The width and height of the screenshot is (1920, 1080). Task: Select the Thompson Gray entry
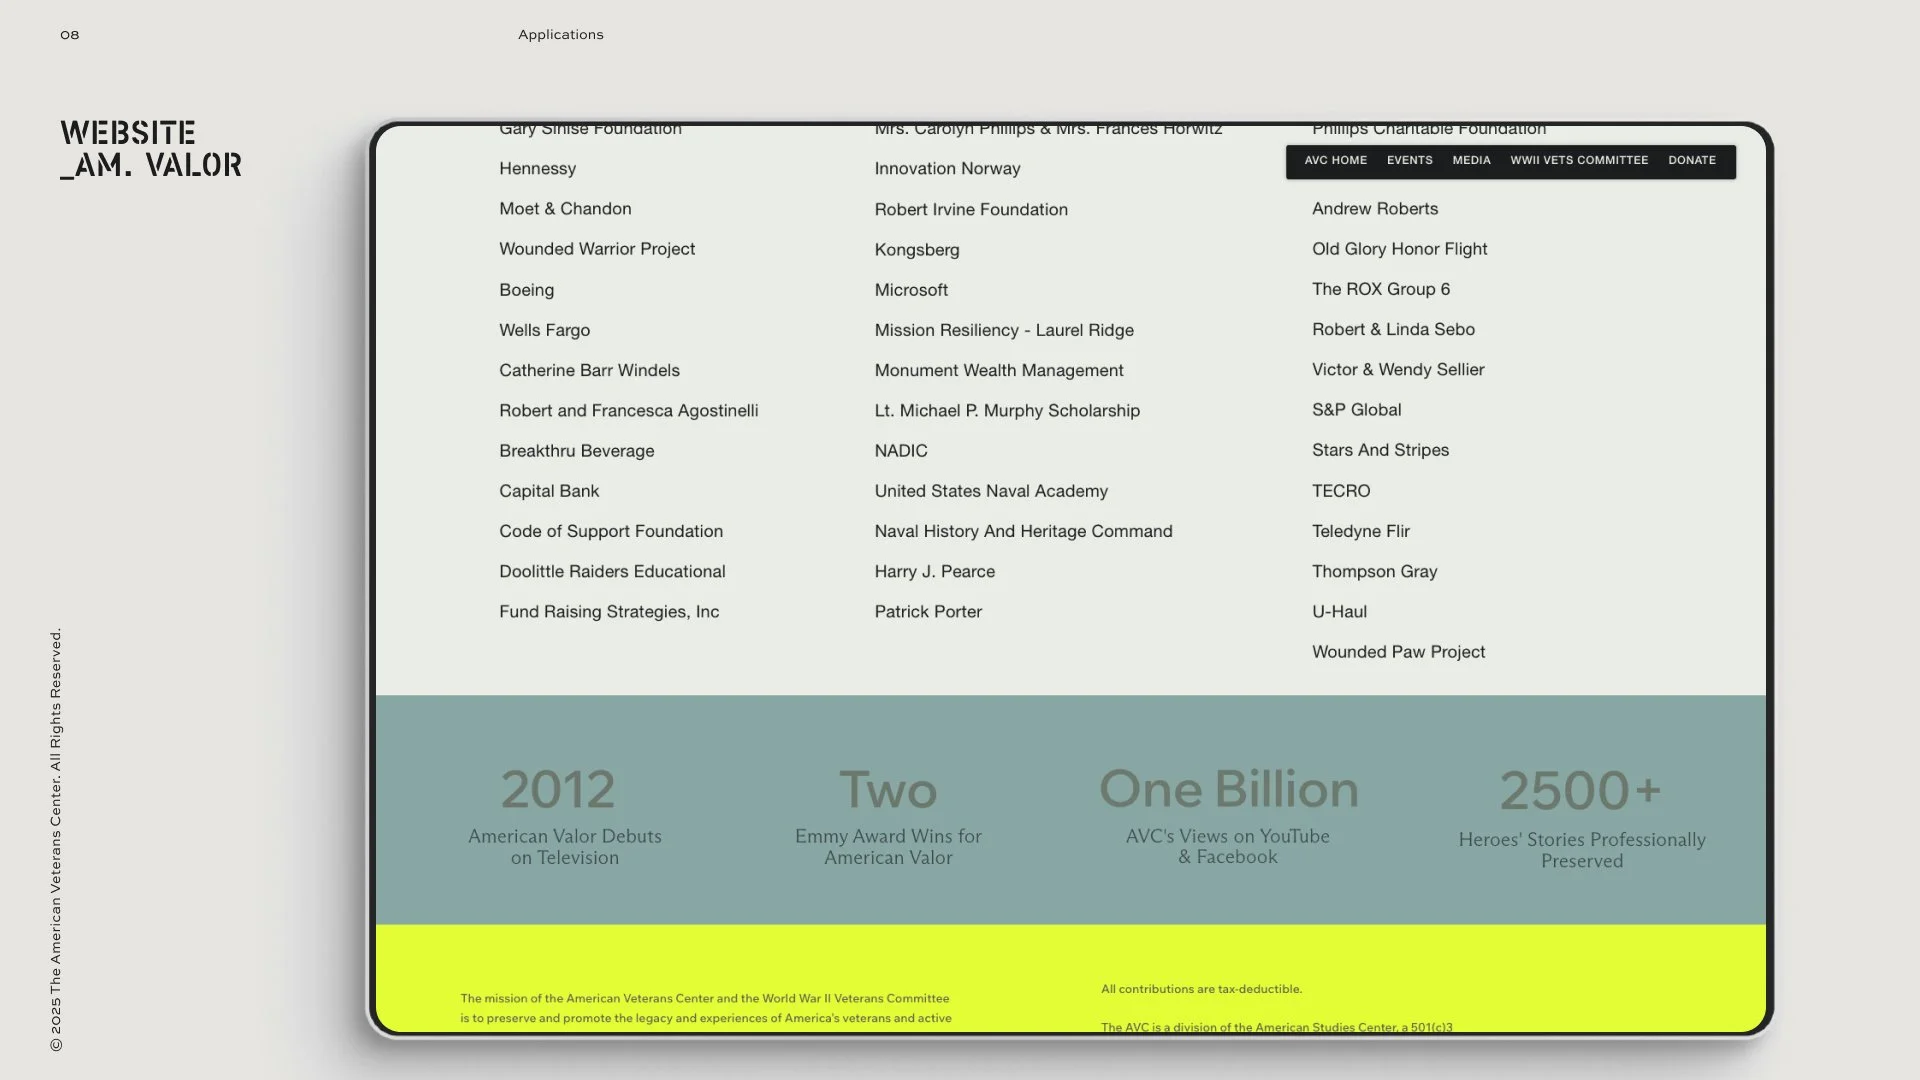[1374, 572]
